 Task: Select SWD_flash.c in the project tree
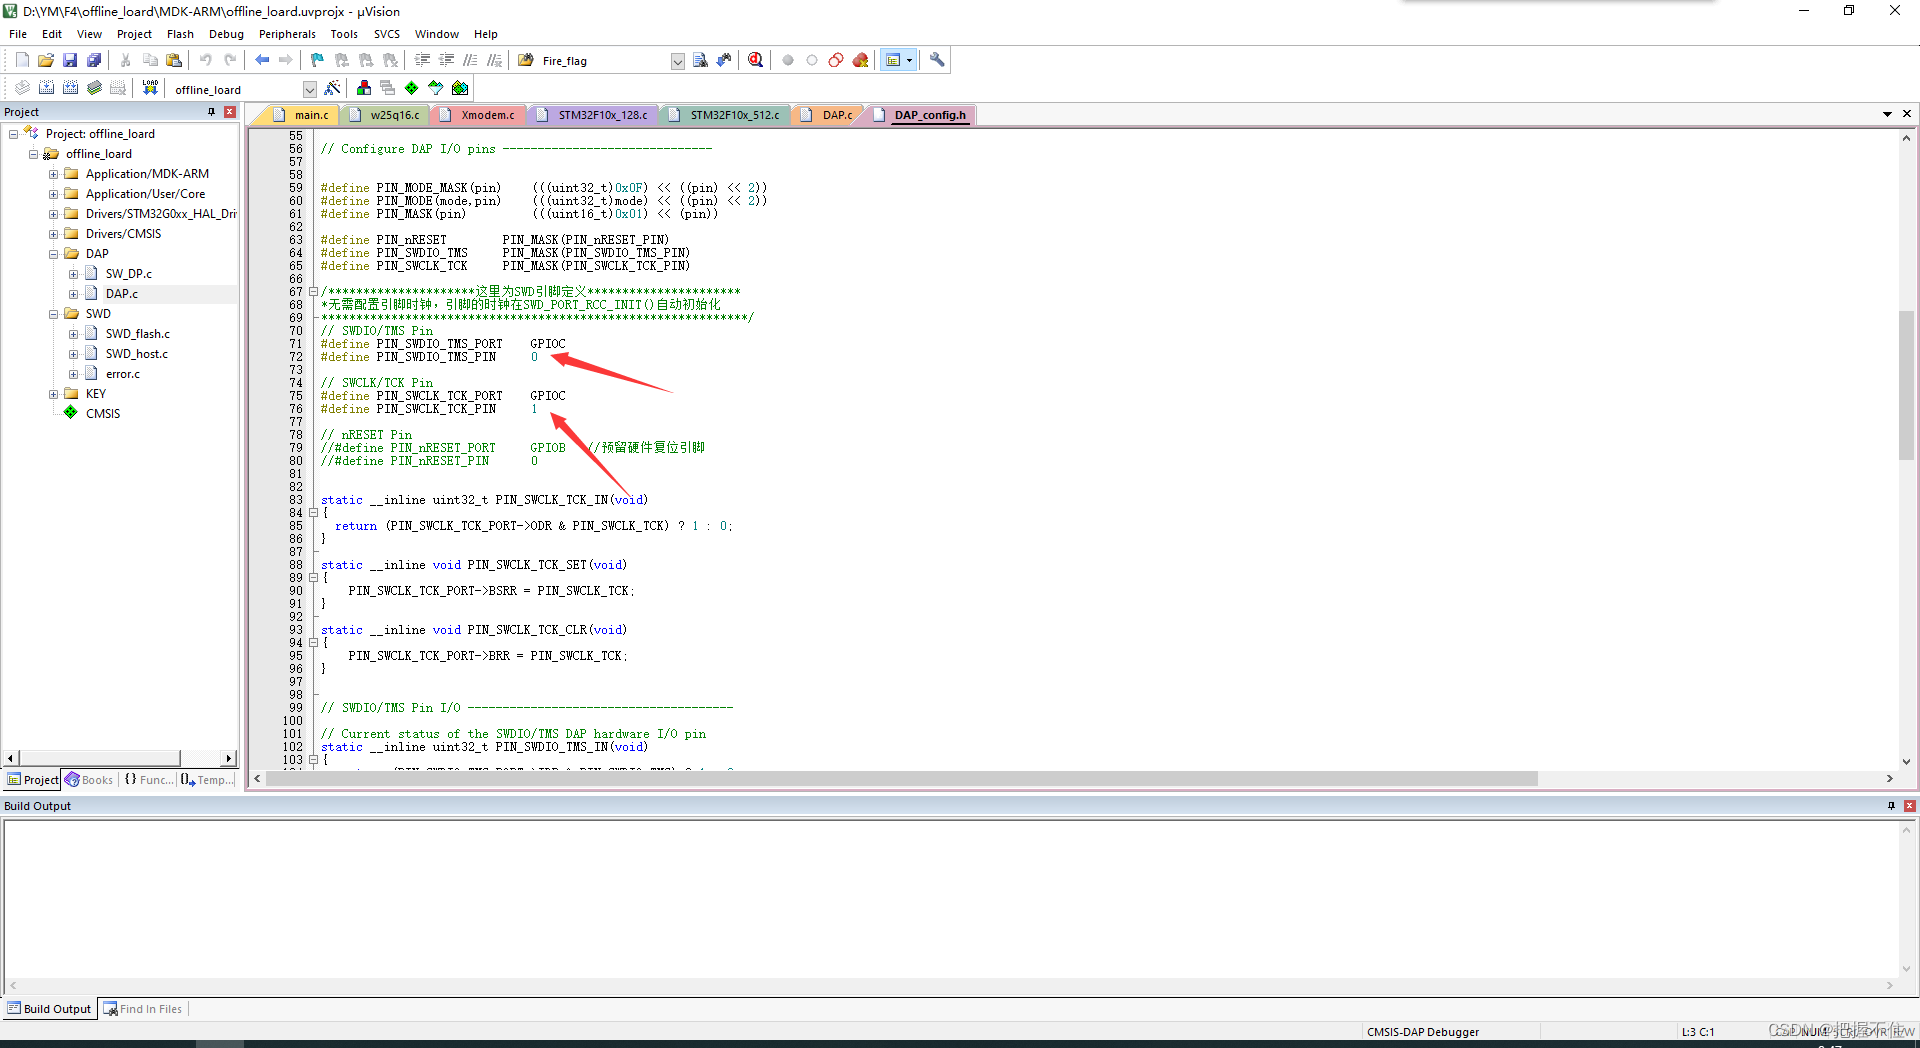[137, 334]
